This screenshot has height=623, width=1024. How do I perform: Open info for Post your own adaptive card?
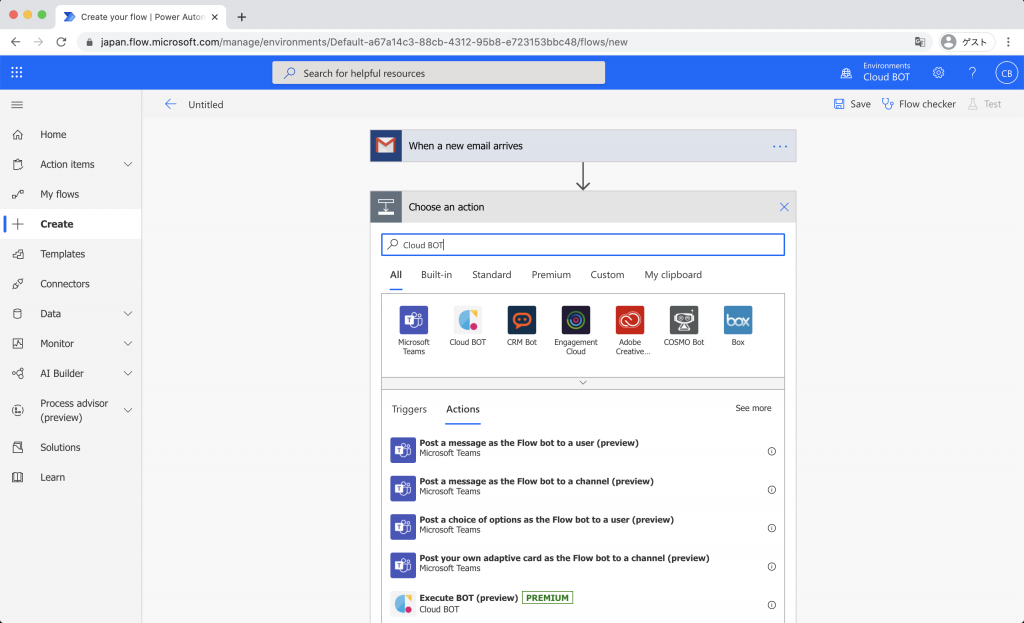(771, 567)
